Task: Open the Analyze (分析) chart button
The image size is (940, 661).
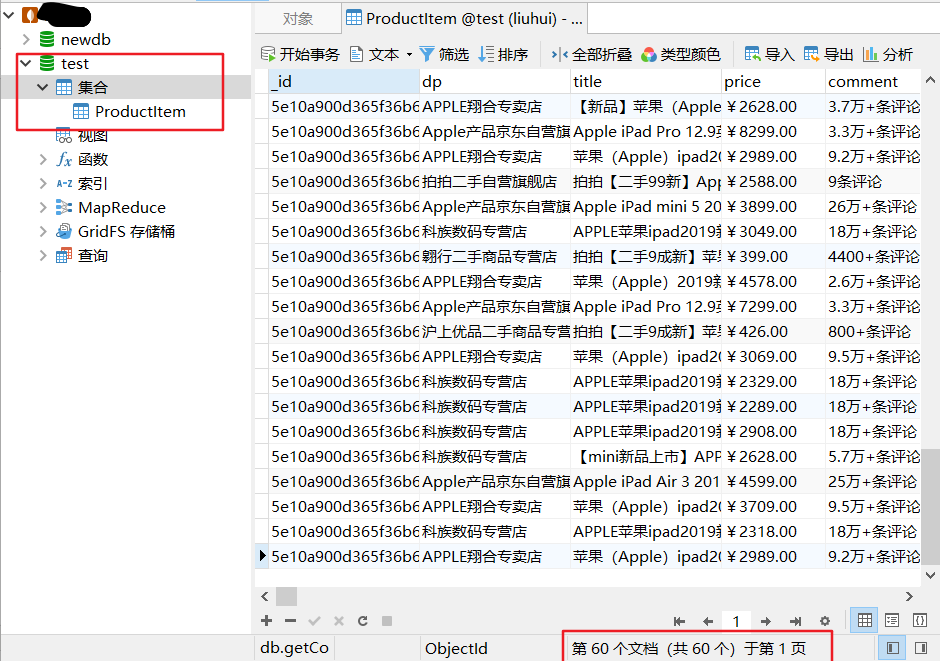Action: coord(888,55)
